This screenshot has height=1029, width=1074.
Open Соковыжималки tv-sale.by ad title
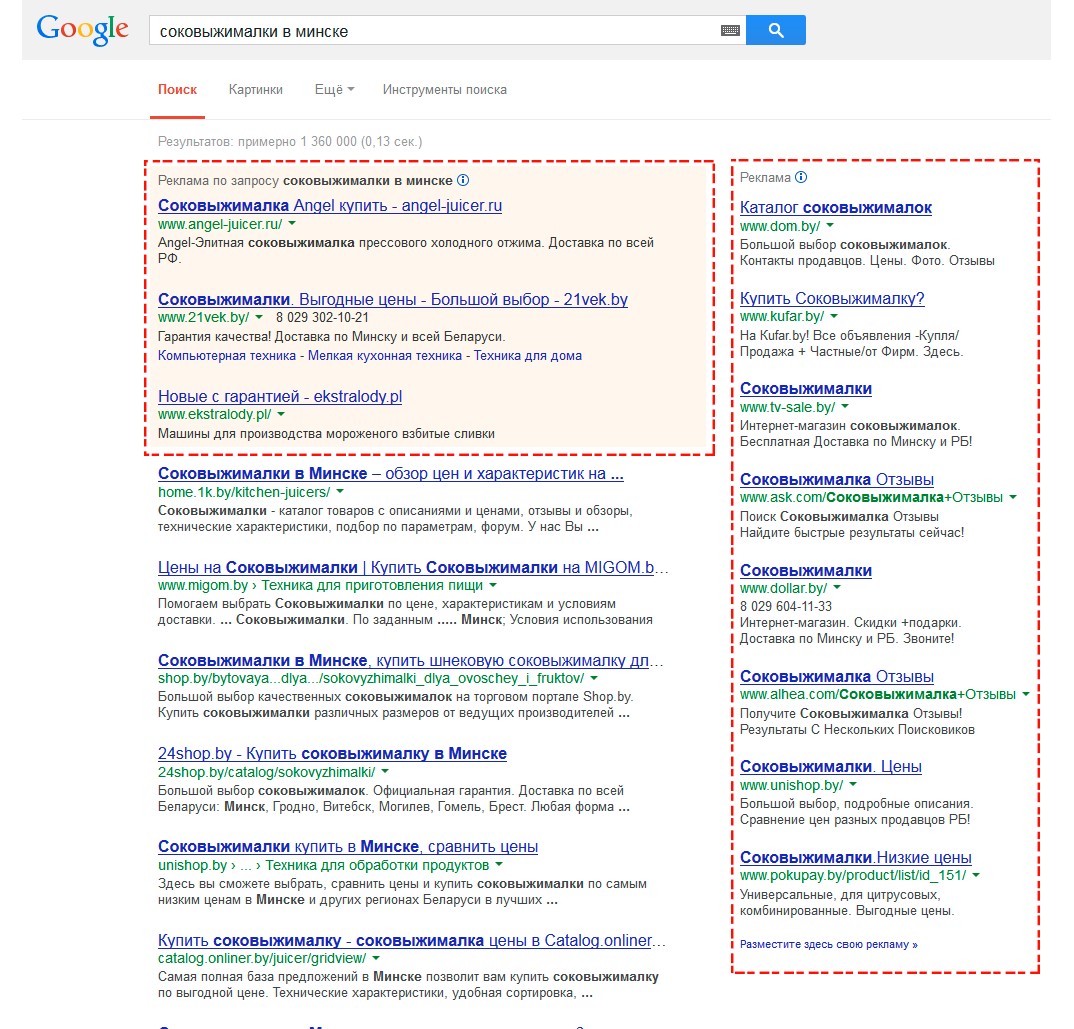(x=806, y=388)
